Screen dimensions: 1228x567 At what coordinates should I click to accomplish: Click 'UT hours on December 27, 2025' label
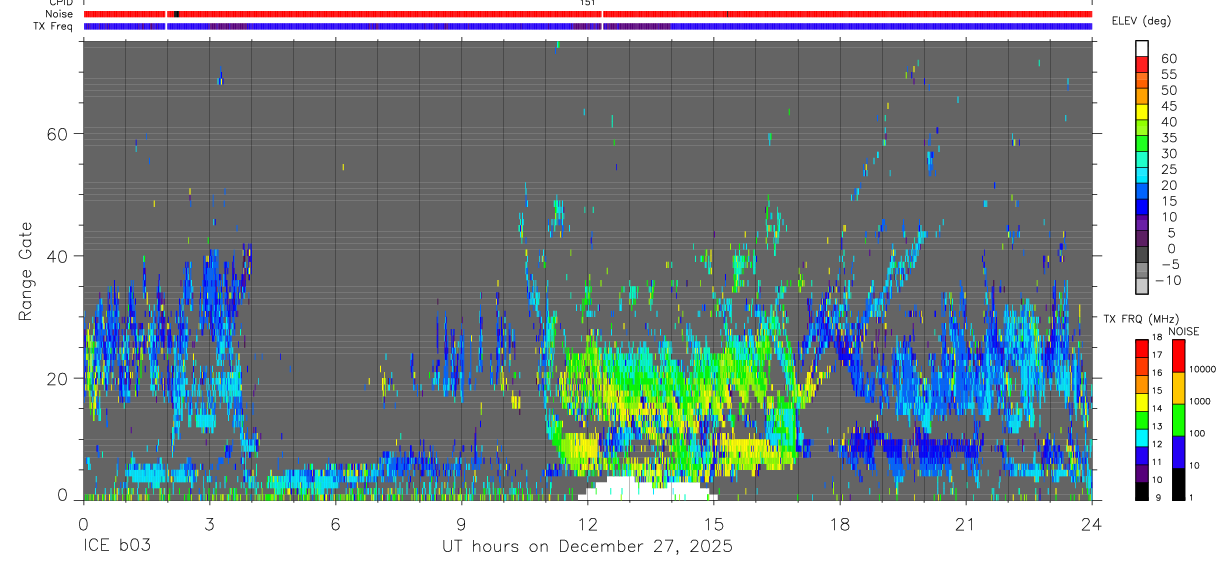click(588, 547)
